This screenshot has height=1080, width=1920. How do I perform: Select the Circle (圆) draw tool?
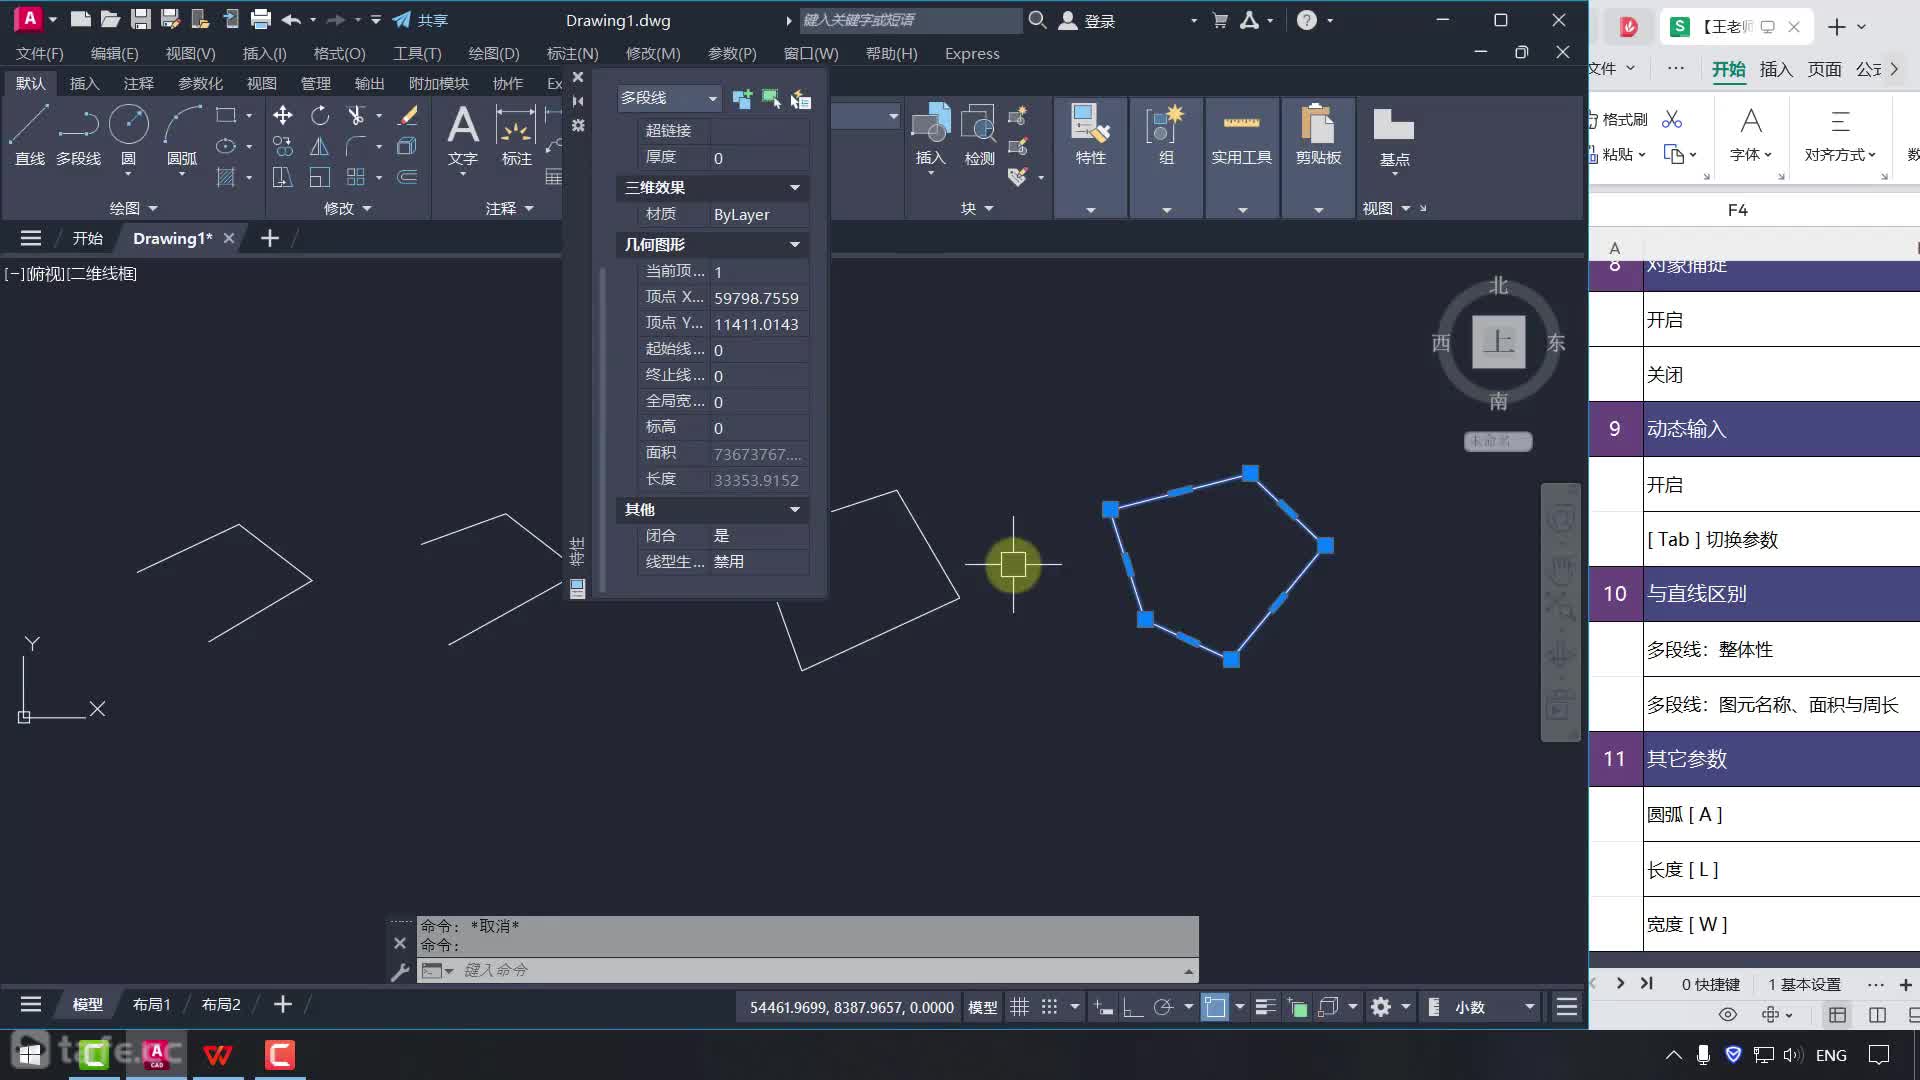pos(128,135)
